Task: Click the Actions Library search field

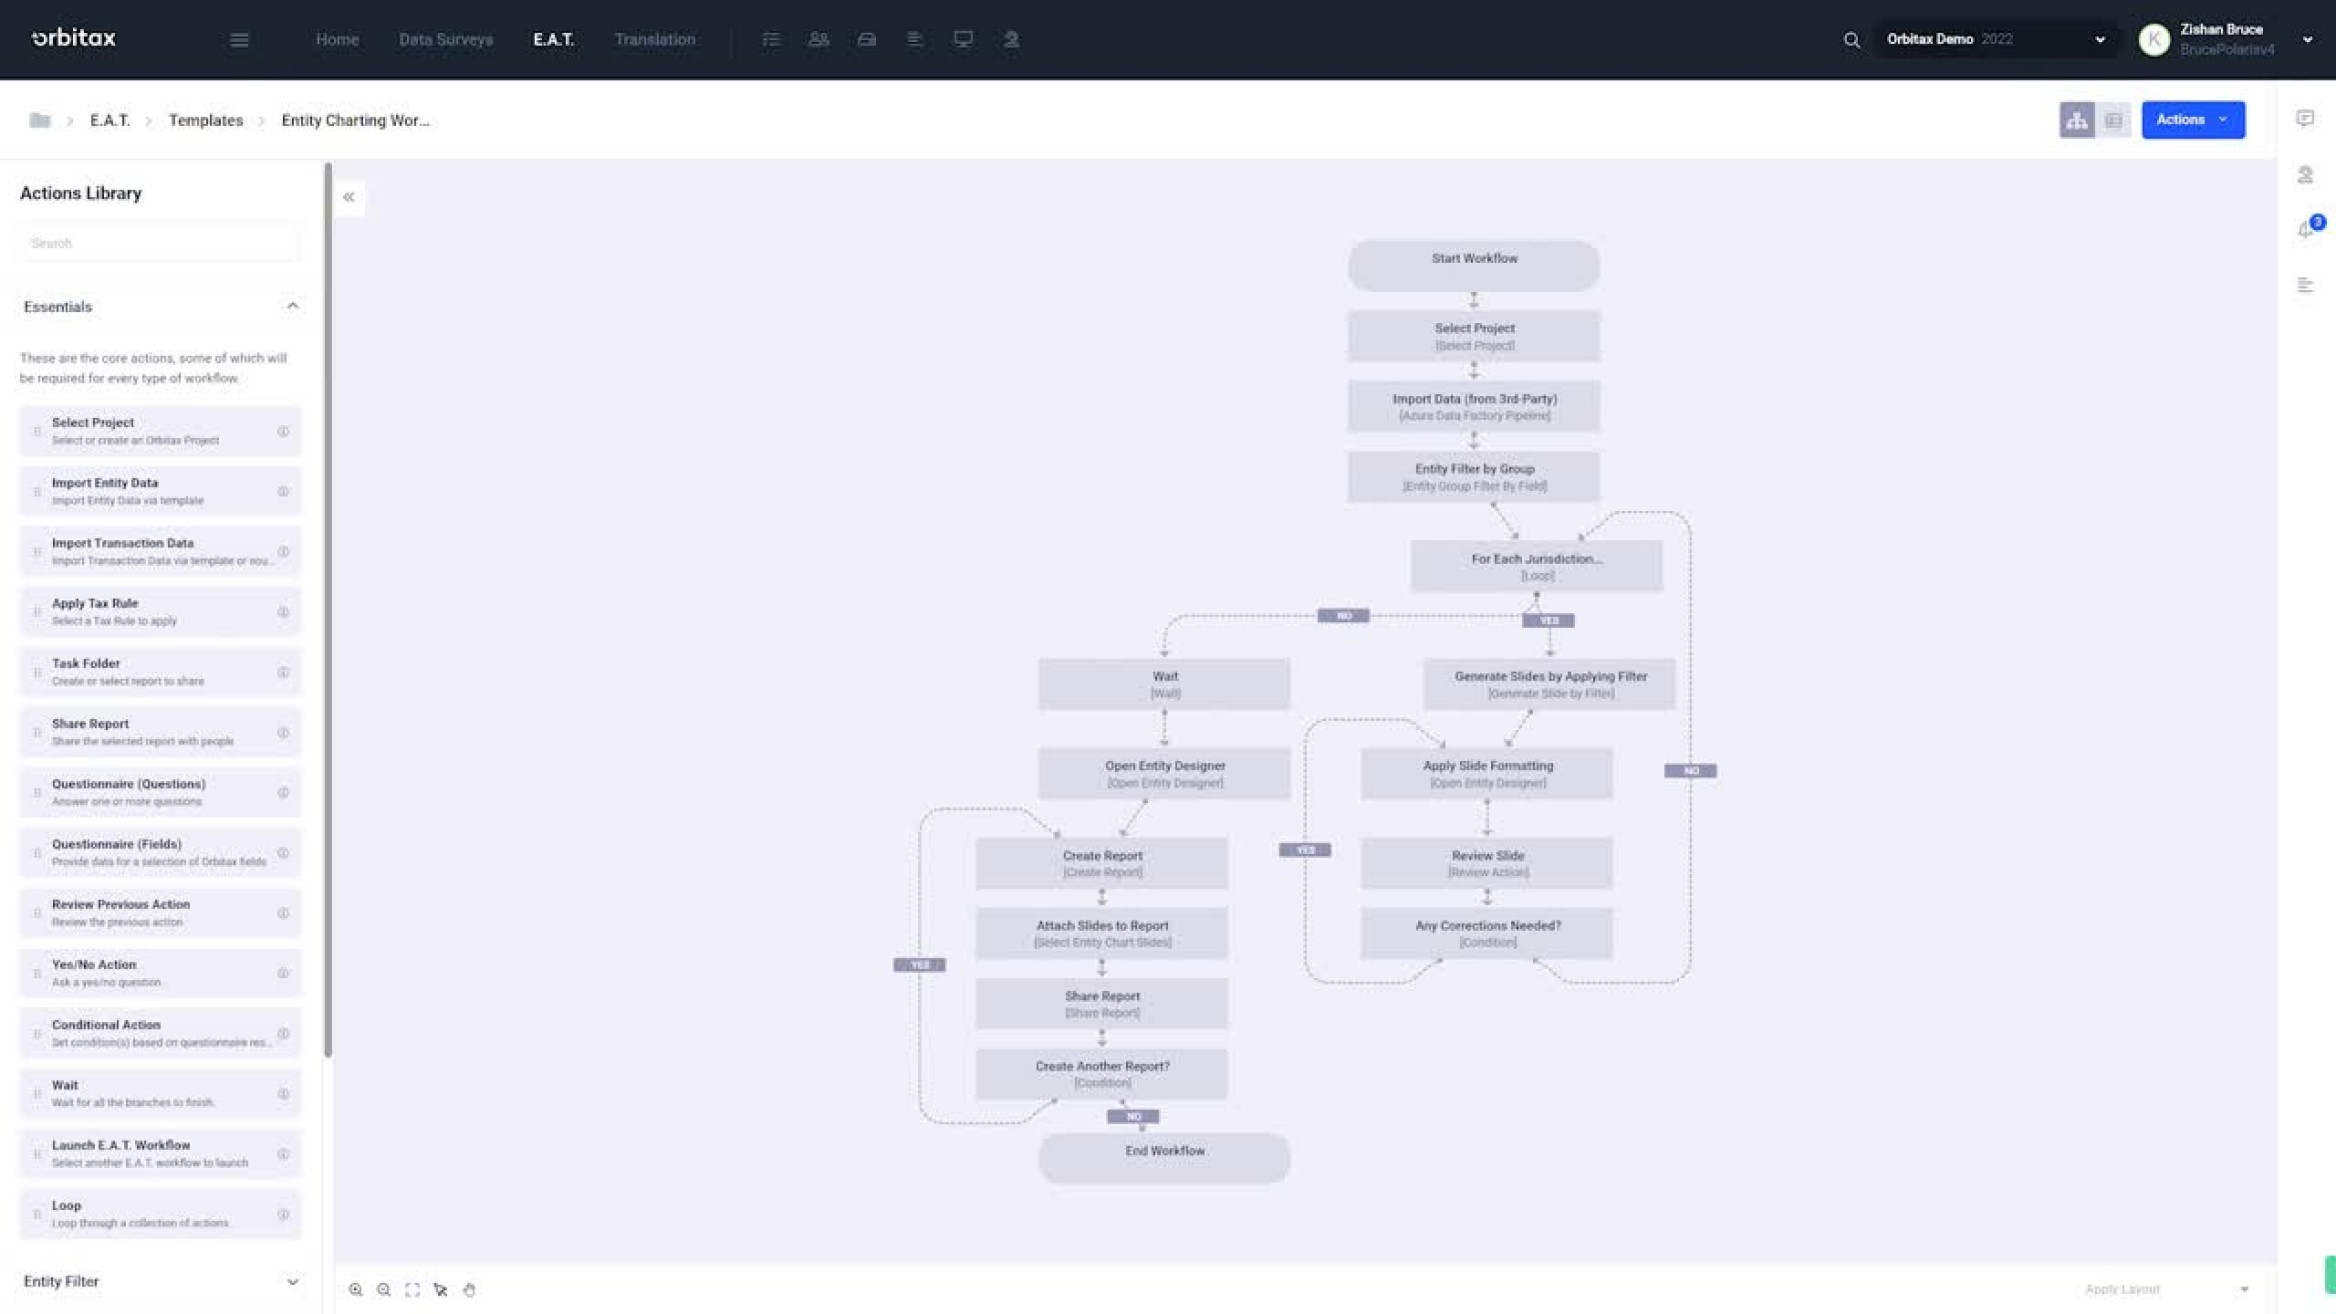Action: pos(158,242)
